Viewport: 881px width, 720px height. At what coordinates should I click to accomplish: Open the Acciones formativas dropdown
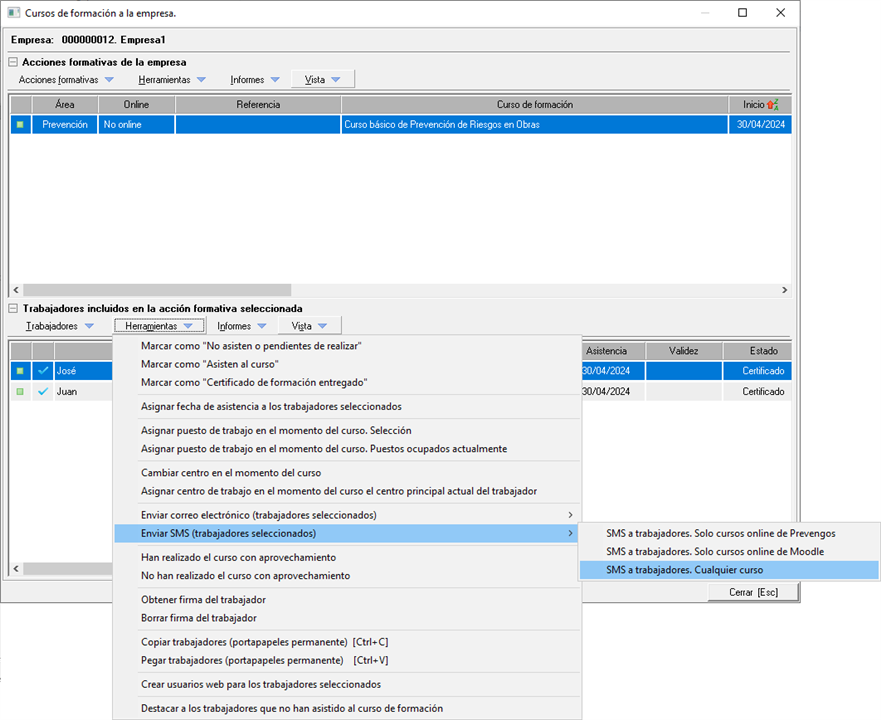click(x=66, y=80)
